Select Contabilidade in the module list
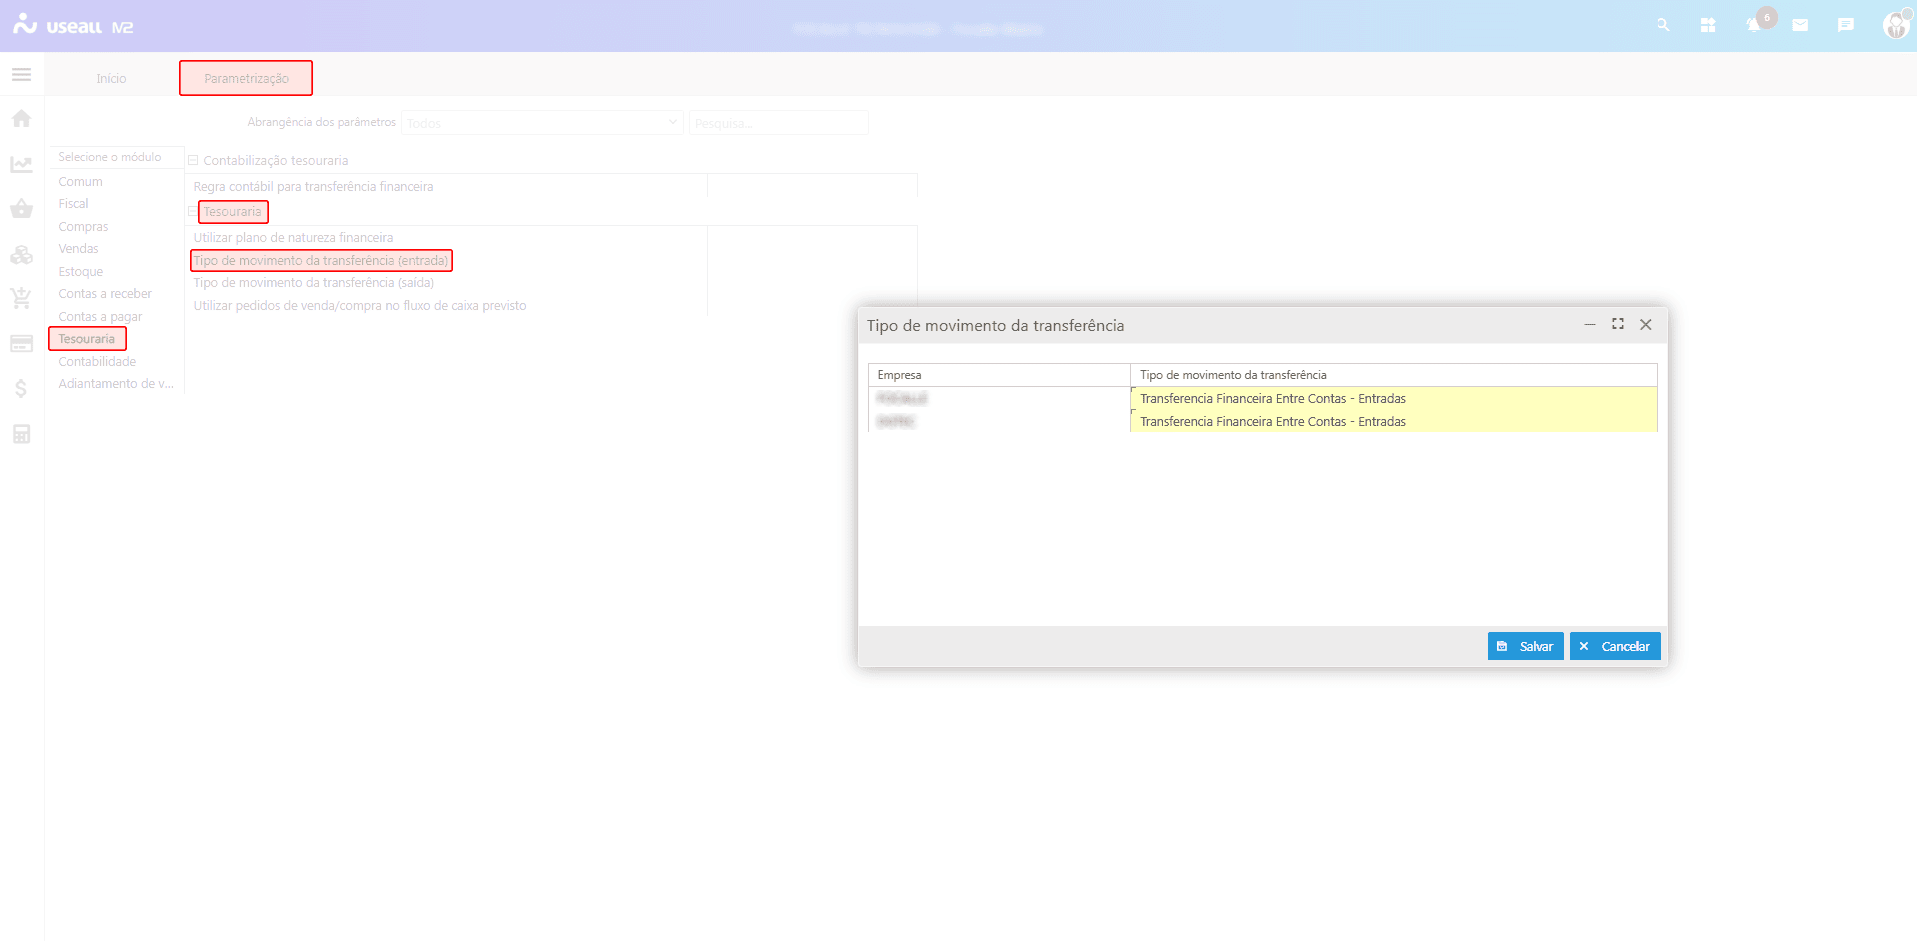Screen dimensions: 1917x941 tap(97, 362)
